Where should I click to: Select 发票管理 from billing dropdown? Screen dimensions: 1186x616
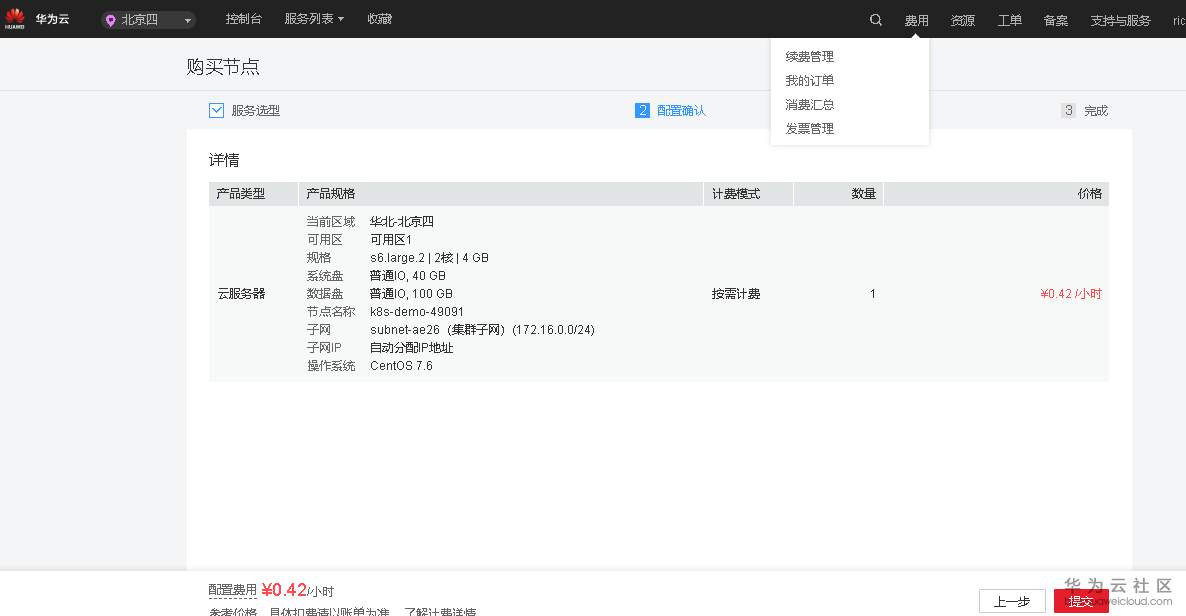pos(809,129)
